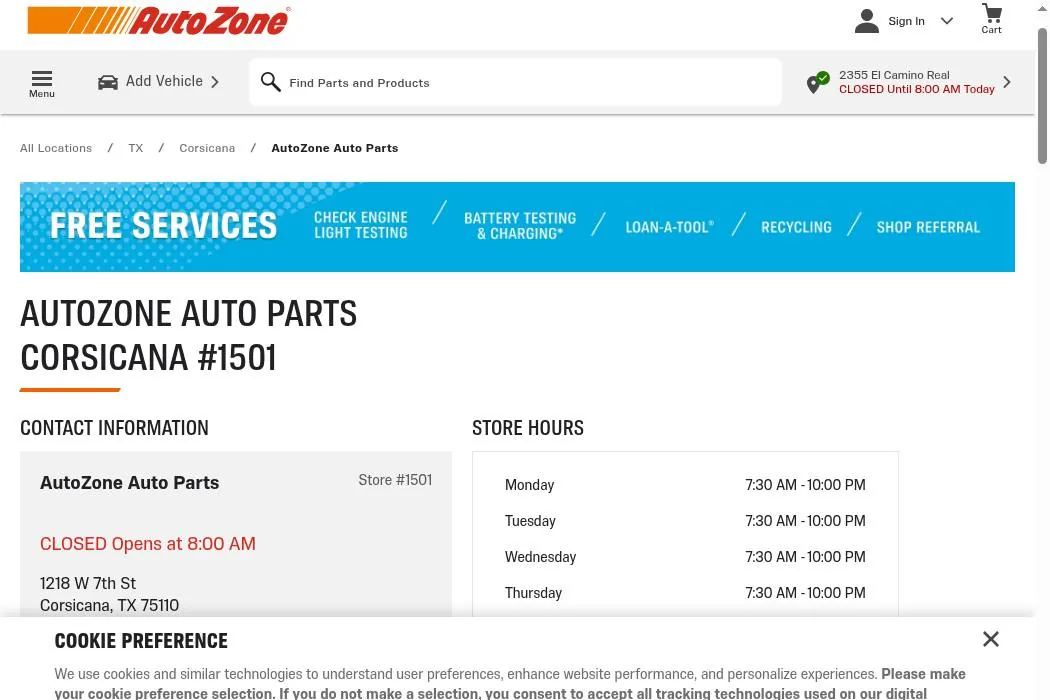
Task: Click the Store #1501 label
Action: point(395,480)
